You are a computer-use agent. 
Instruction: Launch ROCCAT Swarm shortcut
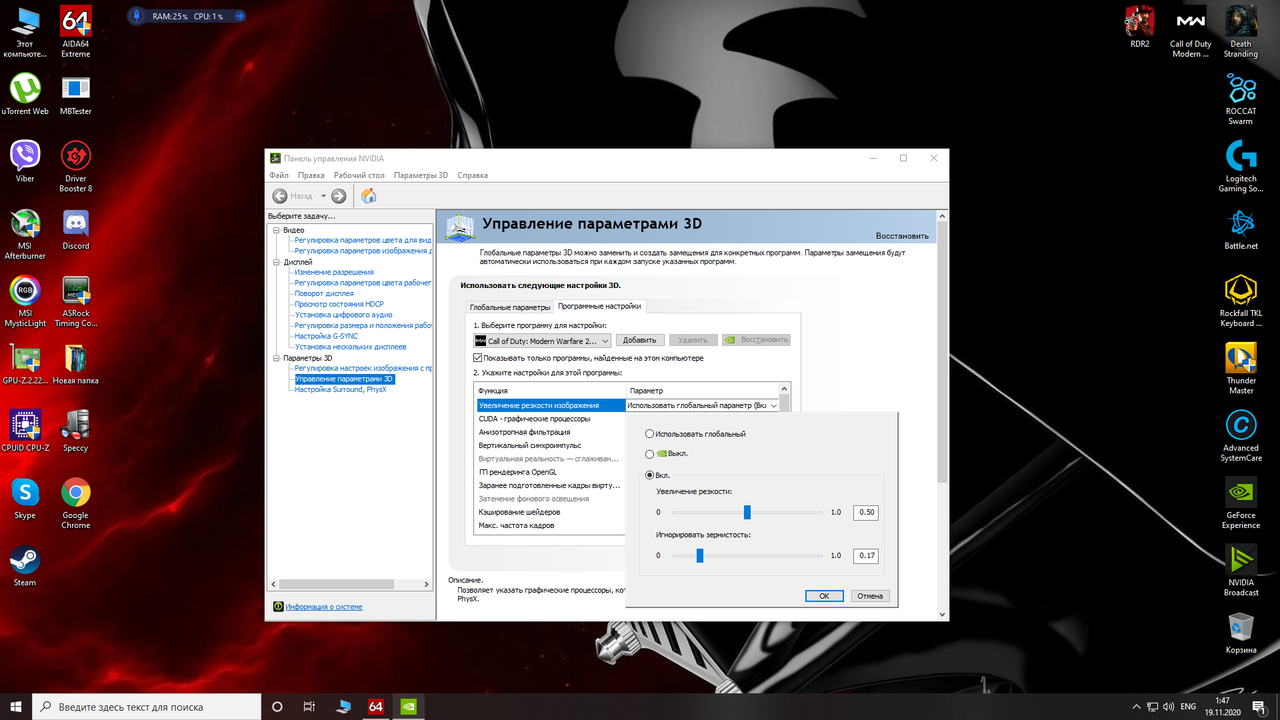click(x=1241, y=97)
